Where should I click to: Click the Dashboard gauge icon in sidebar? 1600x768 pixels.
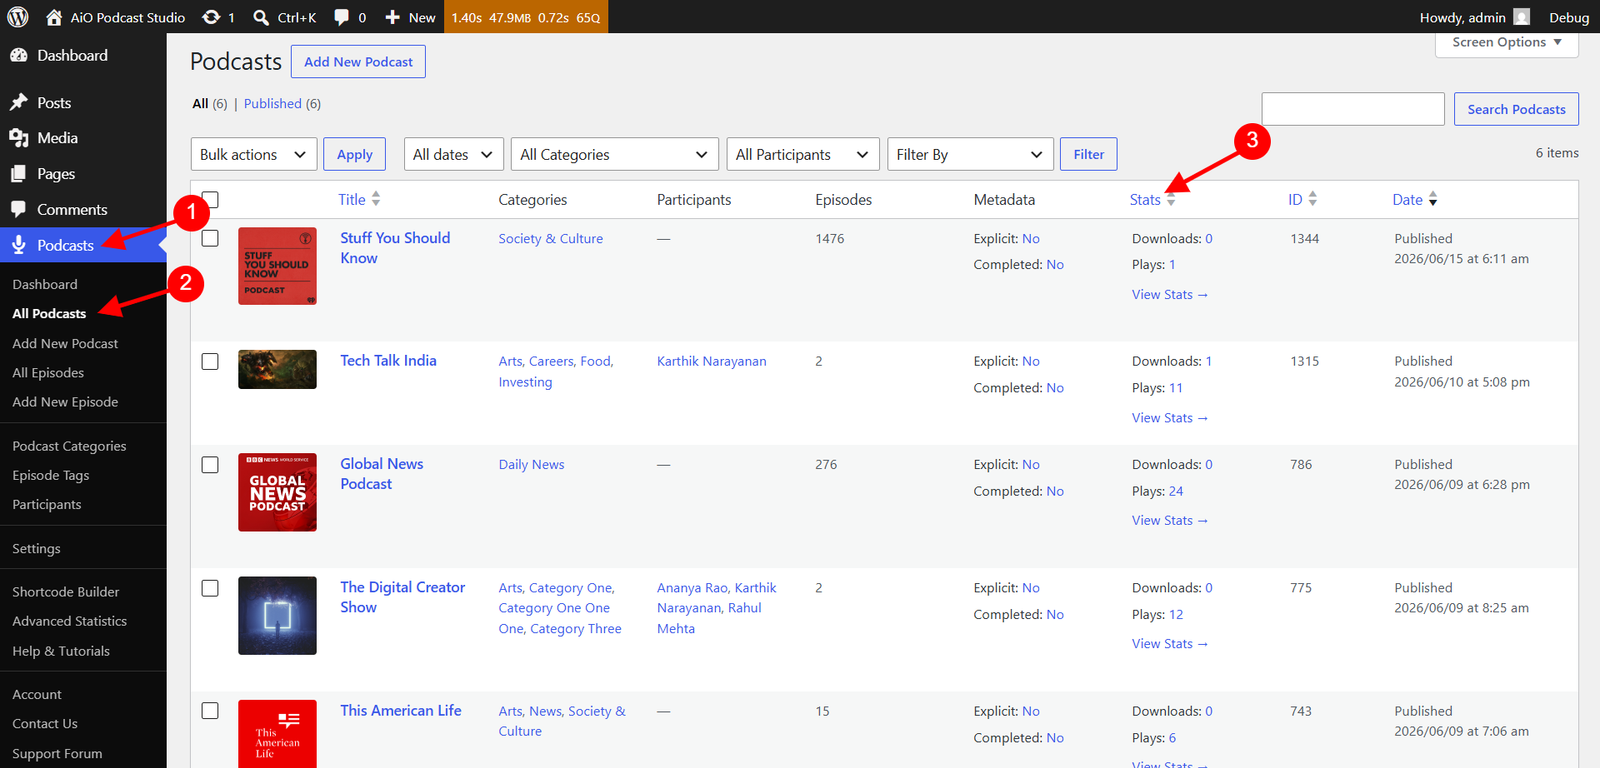click(x=18, y=56)
